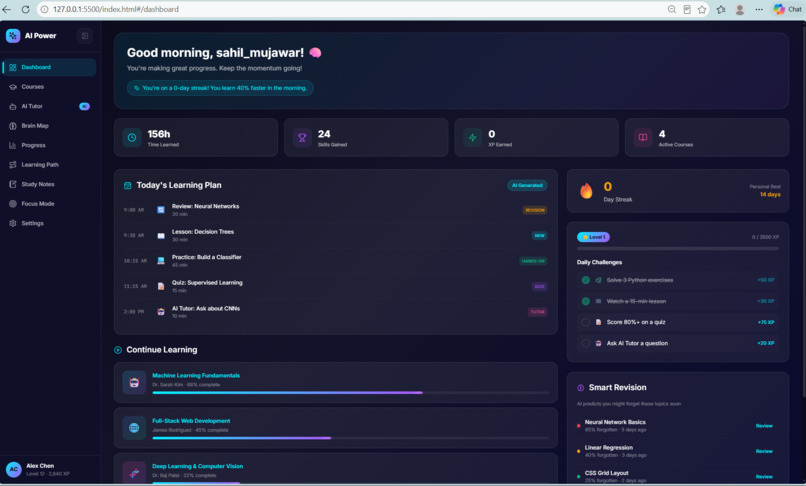
Task: Click the book icon on Active Courses card
Action: click(643, 138)
